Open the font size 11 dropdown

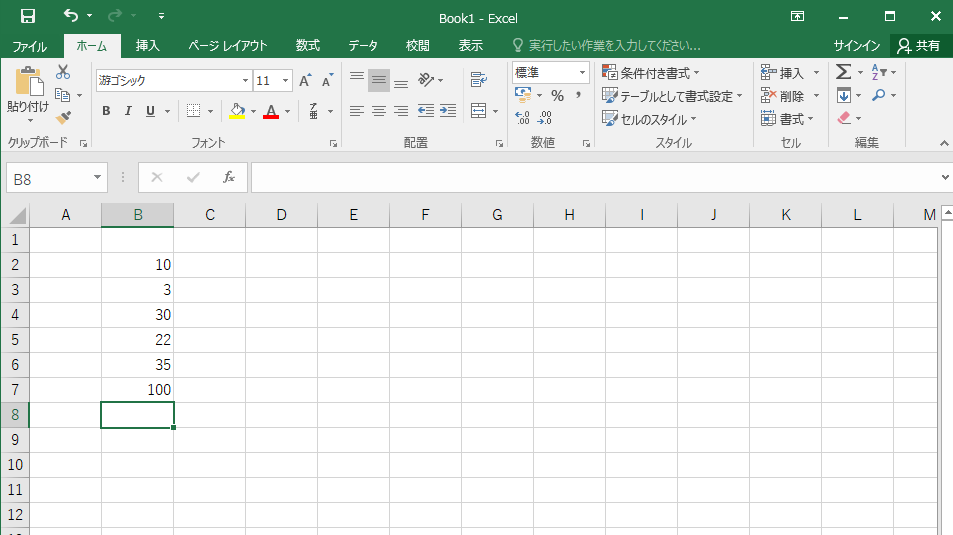(x=285, y=80)
